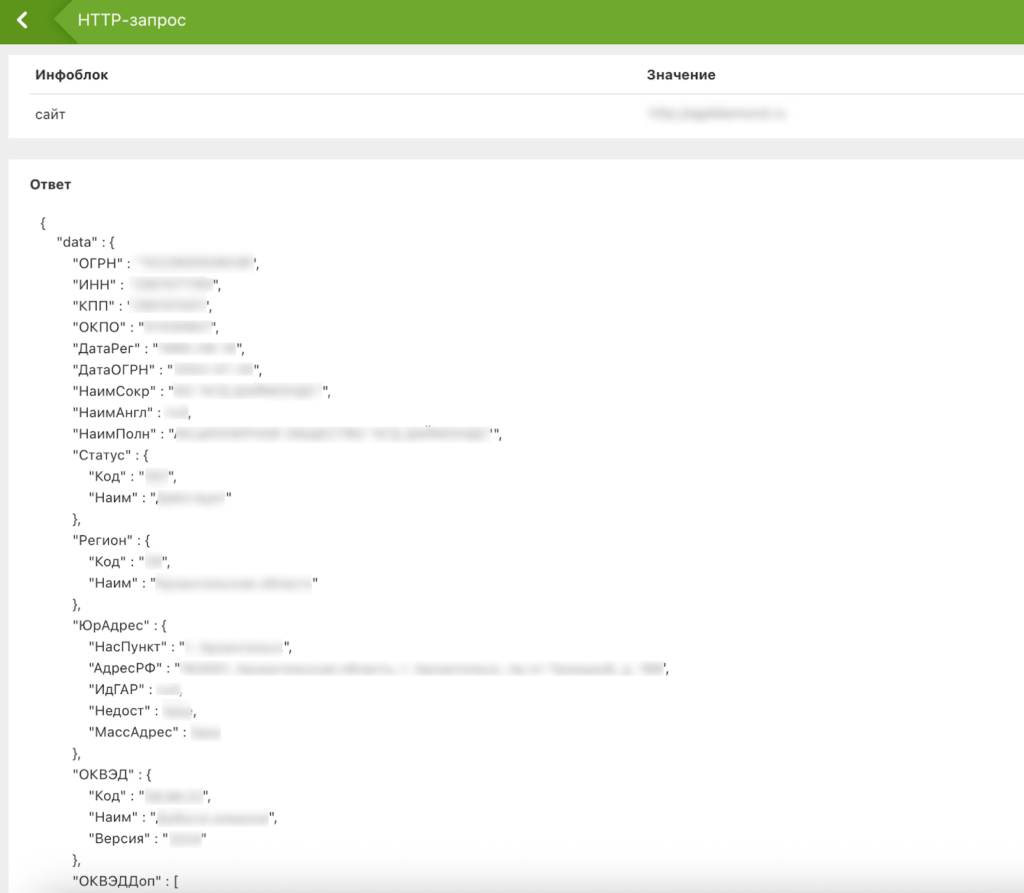Click the Ответ section heading
The width and height of the screenshot is (1024, 893).
pyautogui.click(x=50, y=185)
